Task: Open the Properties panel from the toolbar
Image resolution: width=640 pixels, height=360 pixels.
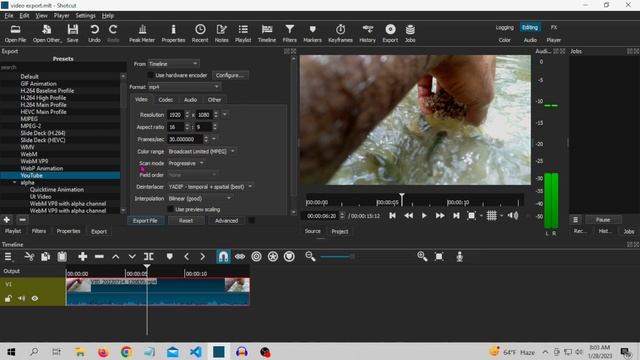Action: [x=173, y=33]
